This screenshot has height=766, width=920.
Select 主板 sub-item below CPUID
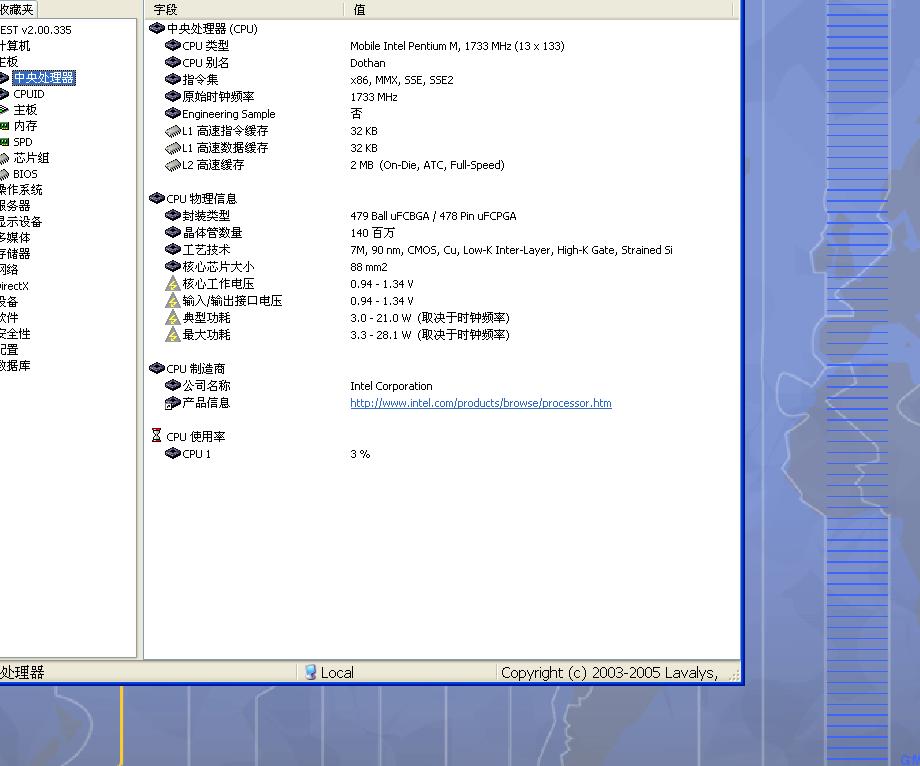pos(25,110)
